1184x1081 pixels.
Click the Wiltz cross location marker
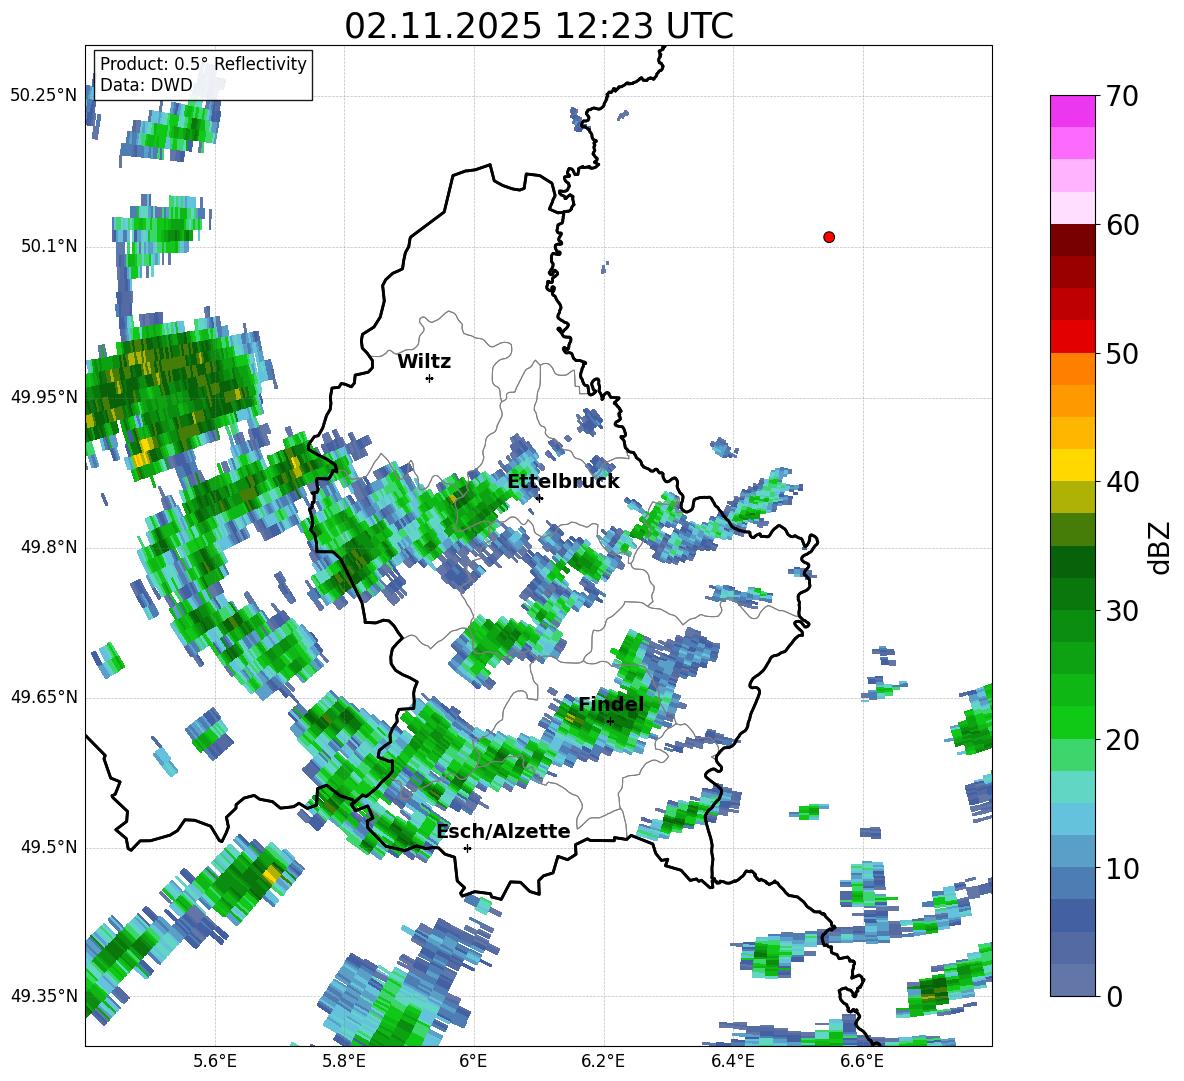pos(430,378)
